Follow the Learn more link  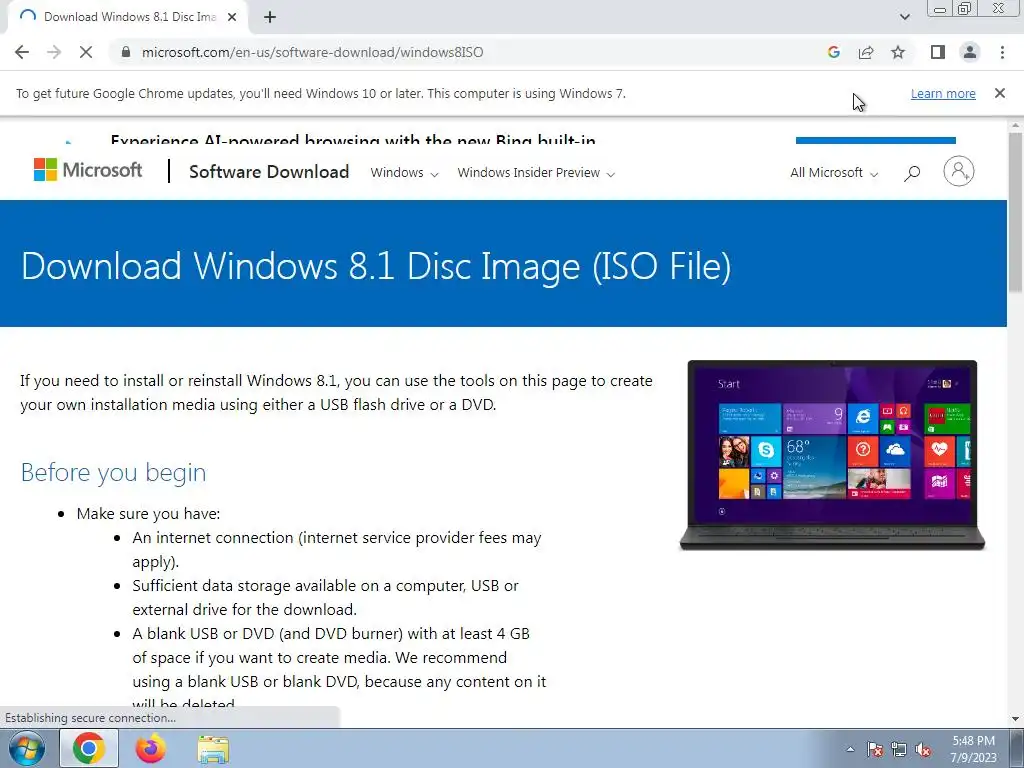pyautogui.click(x=943, y=93)
